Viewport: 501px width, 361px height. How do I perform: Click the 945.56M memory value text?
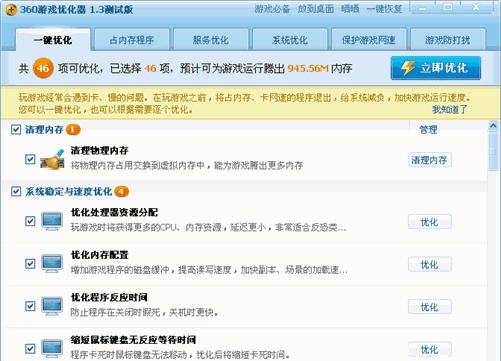(308, 68)
